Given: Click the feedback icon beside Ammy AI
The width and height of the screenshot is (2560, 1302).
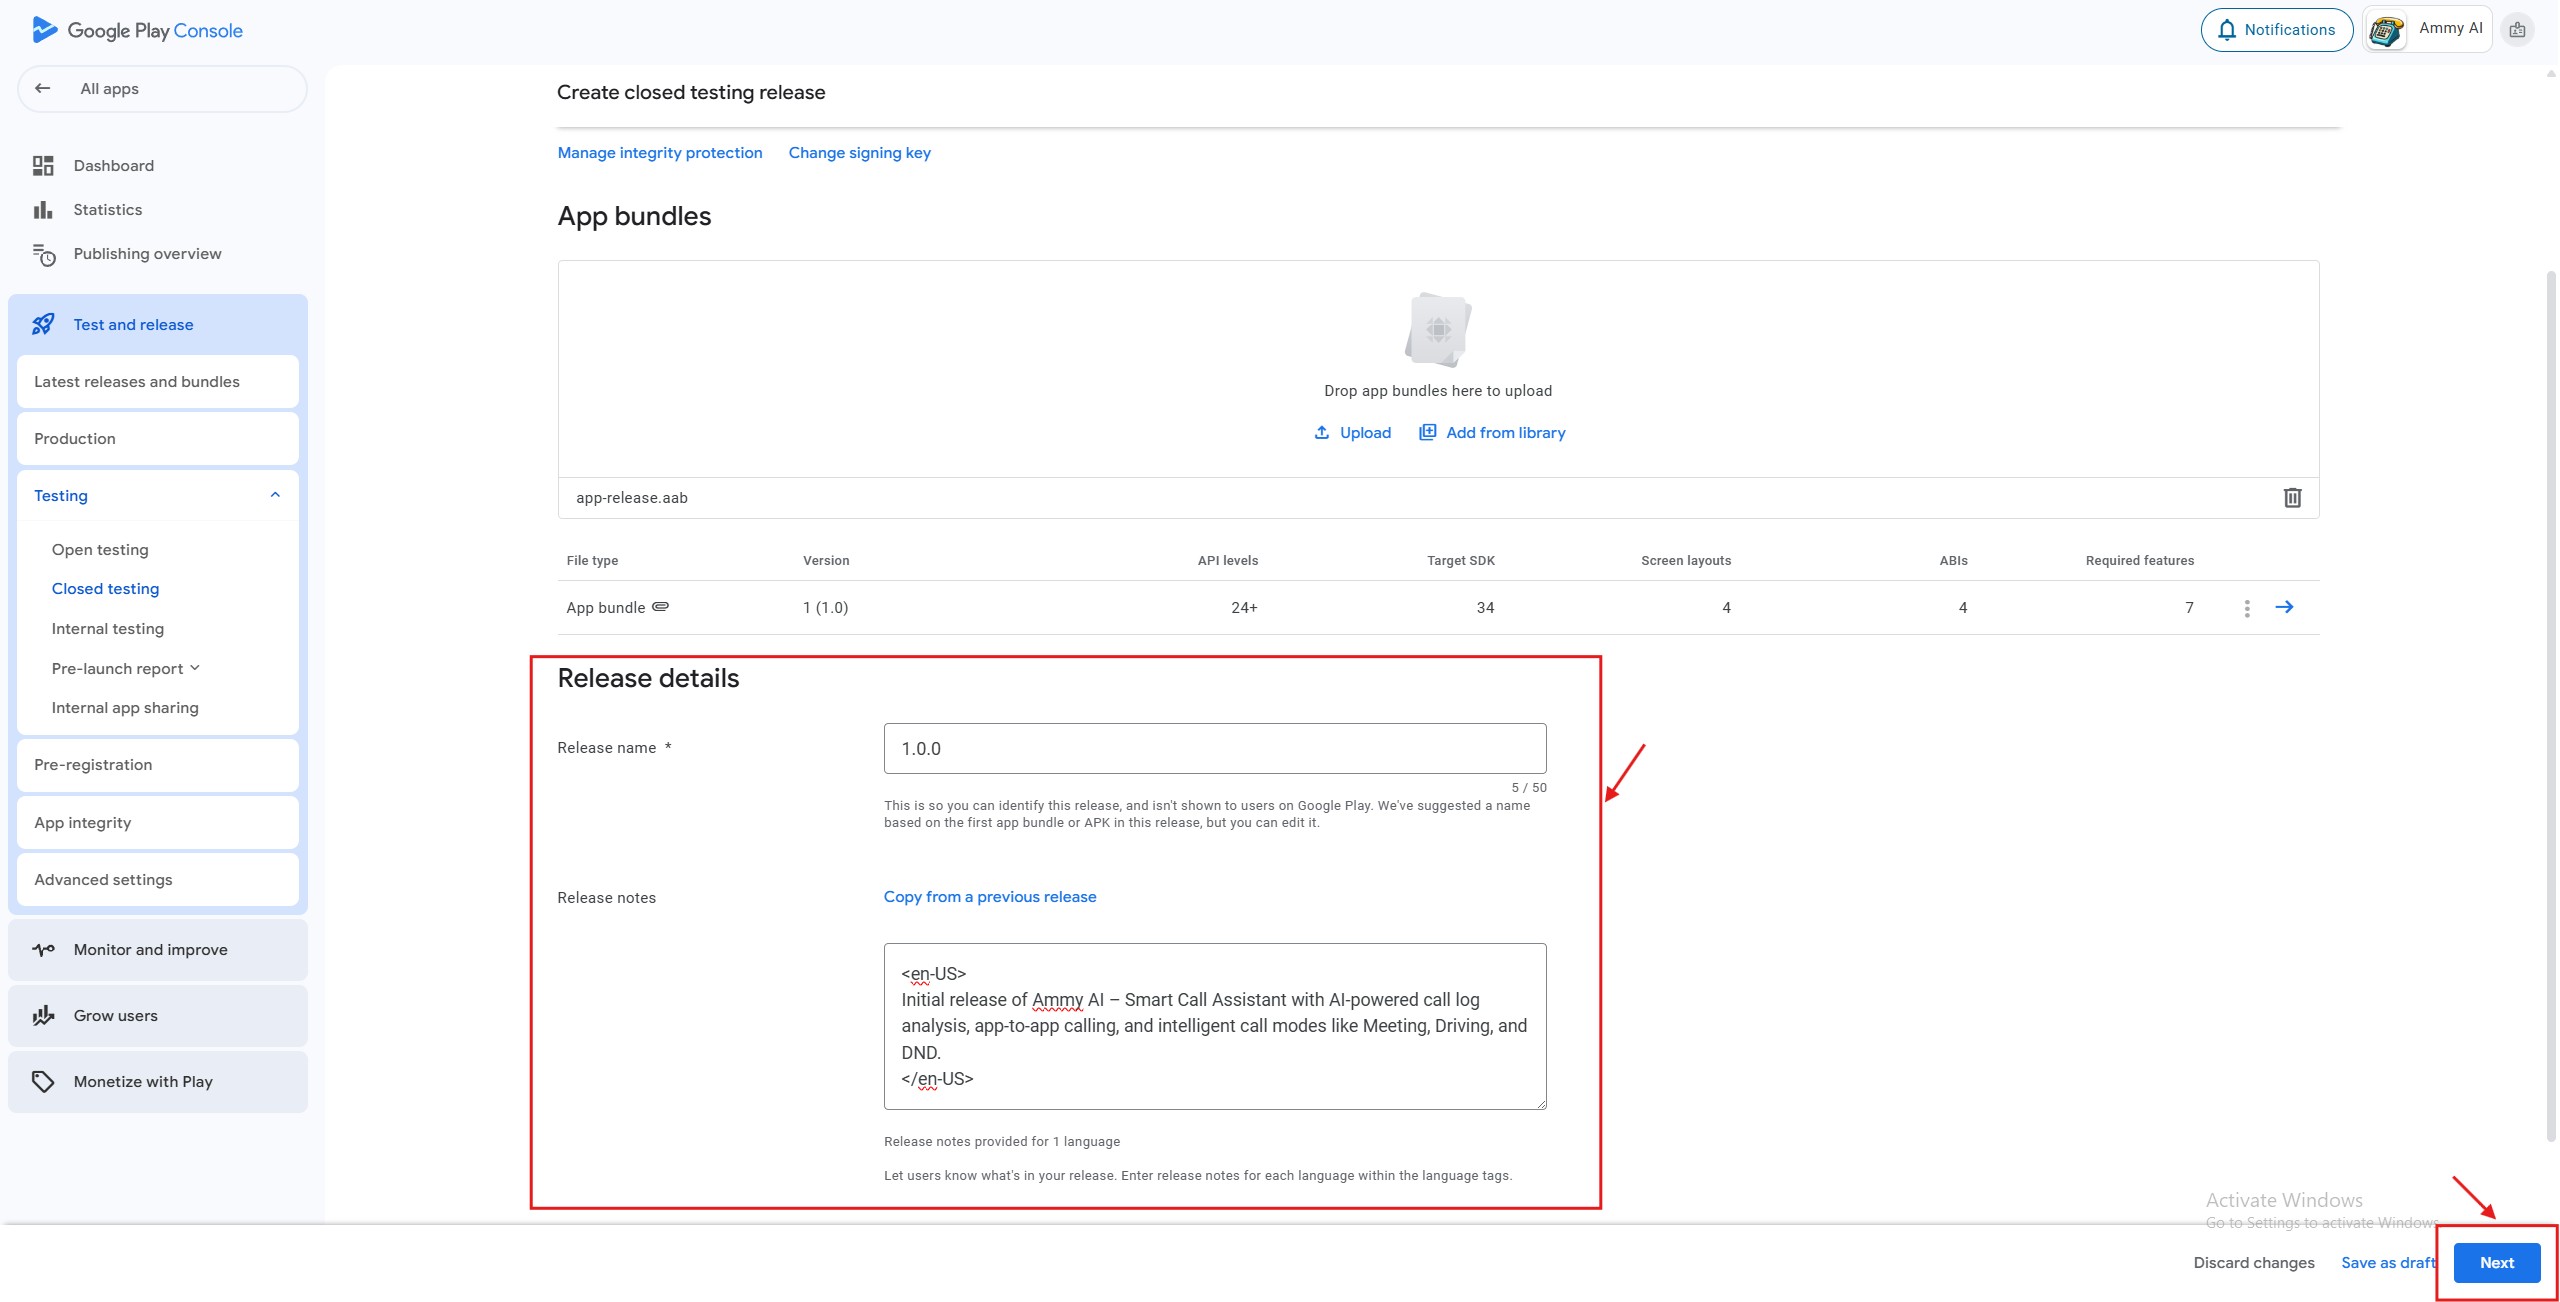Looking at the screenshot, I should point(2517,30).
